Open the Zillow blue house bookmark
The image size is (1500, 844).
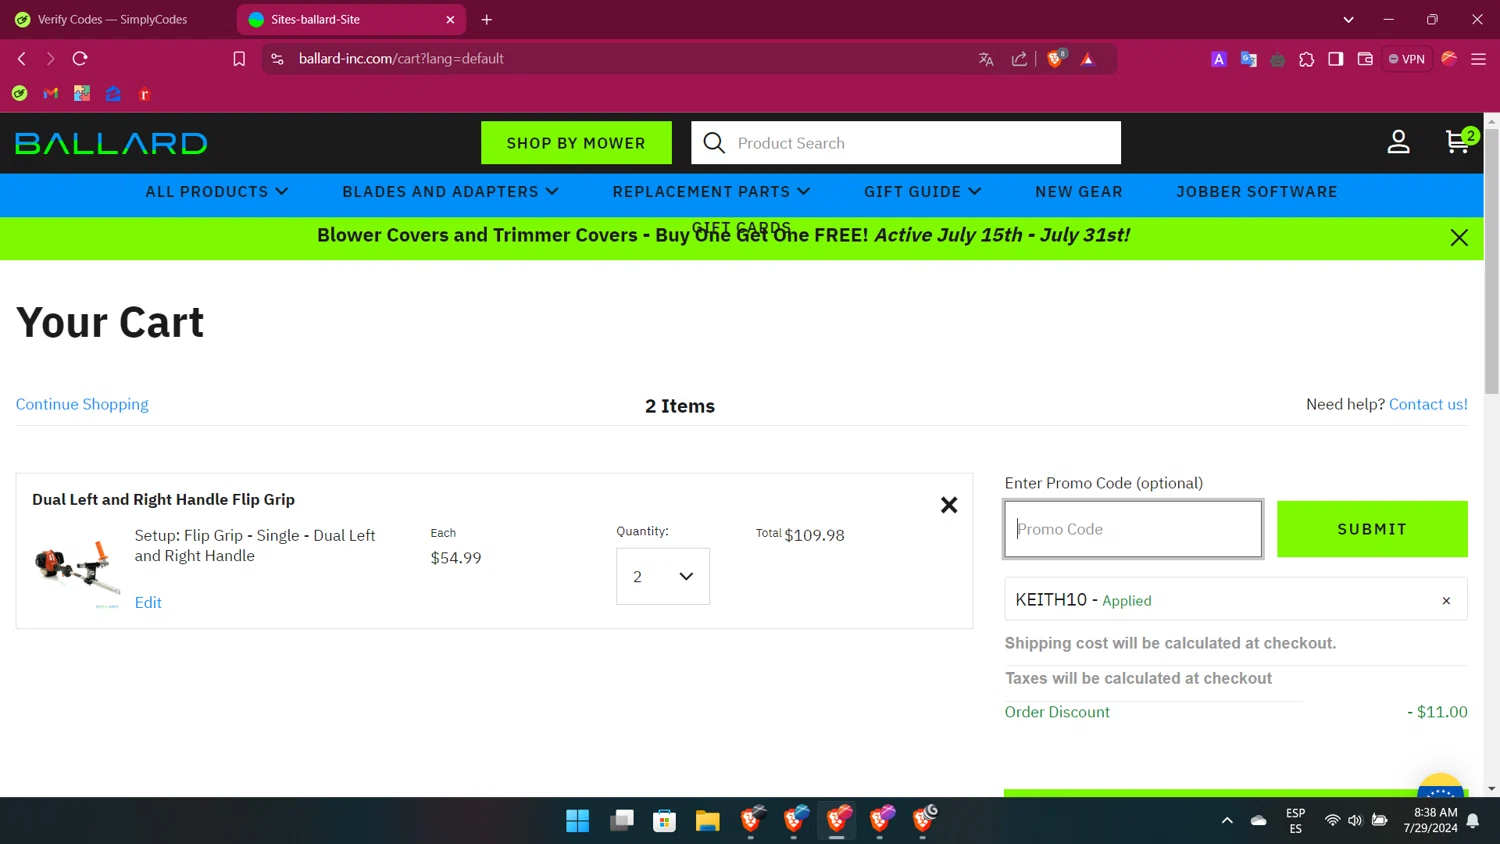click(x=113, y=94)
